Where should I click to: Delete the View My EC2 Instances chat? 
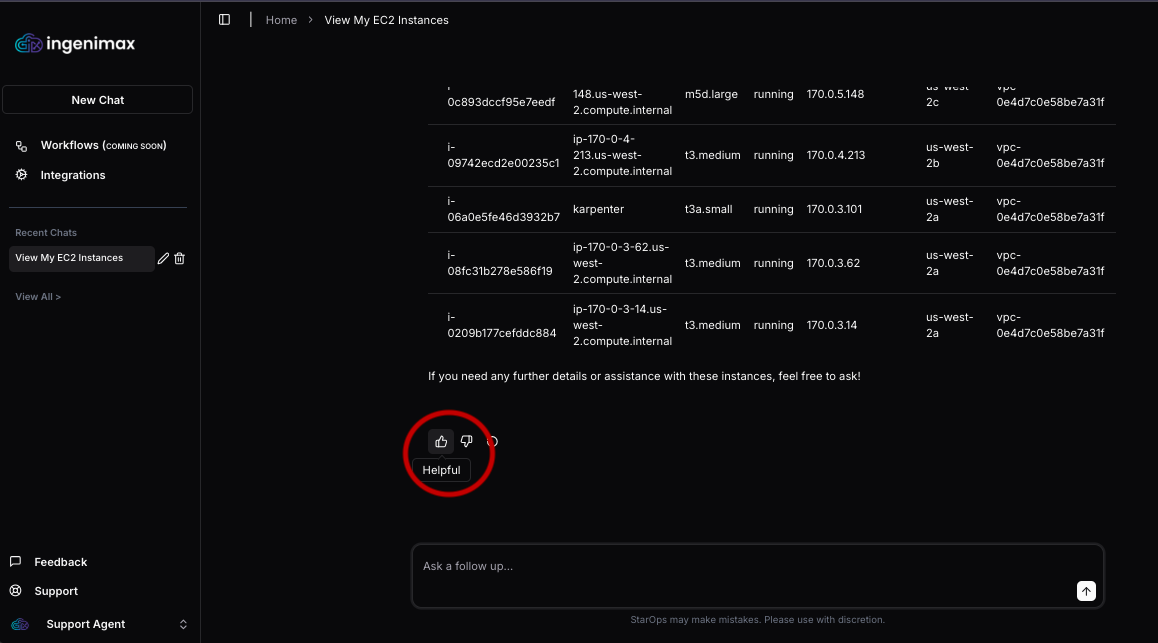point(180,258)
